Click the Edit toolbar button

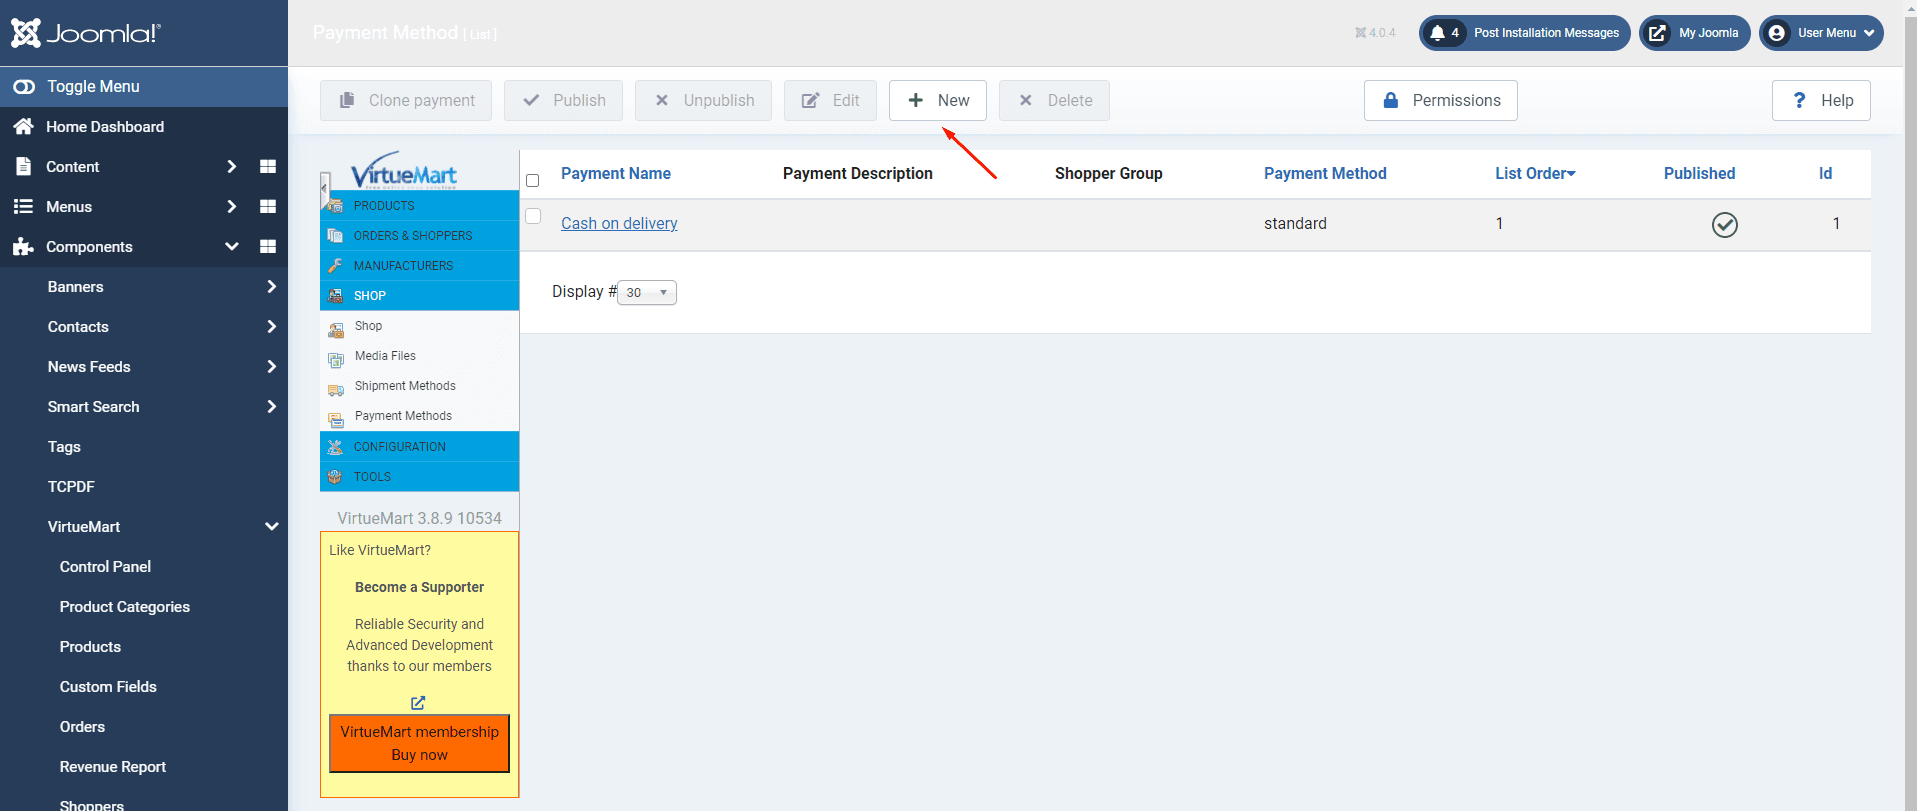(830, 101)
